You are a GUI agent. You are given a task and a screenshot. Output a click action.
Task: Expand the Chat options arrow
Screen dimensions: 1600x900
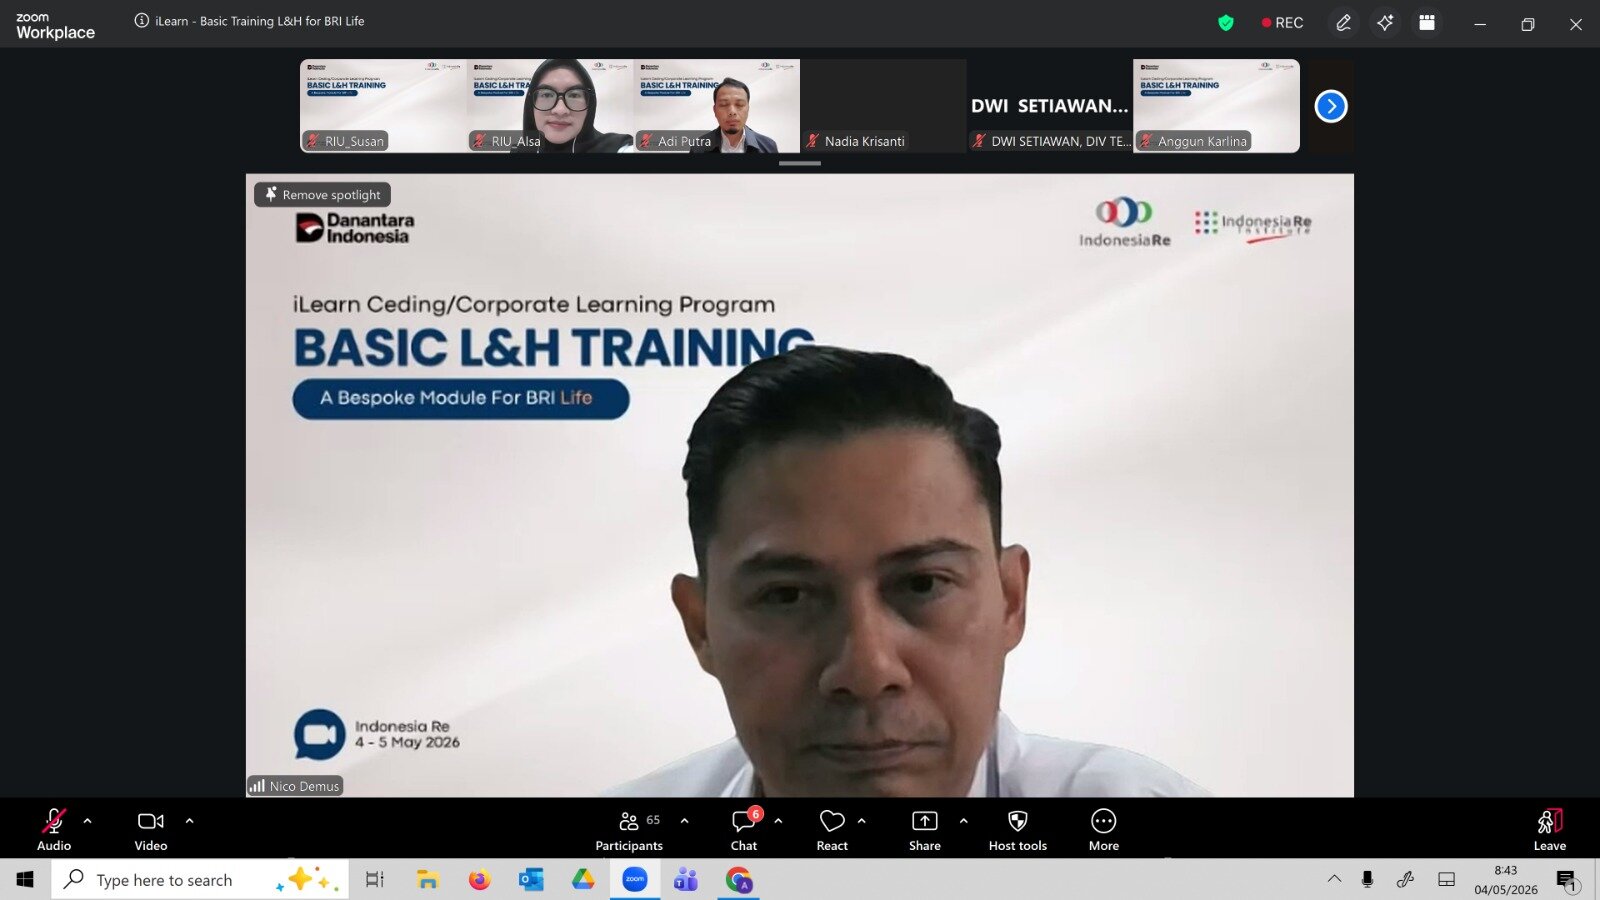click(x=778, y=821)
